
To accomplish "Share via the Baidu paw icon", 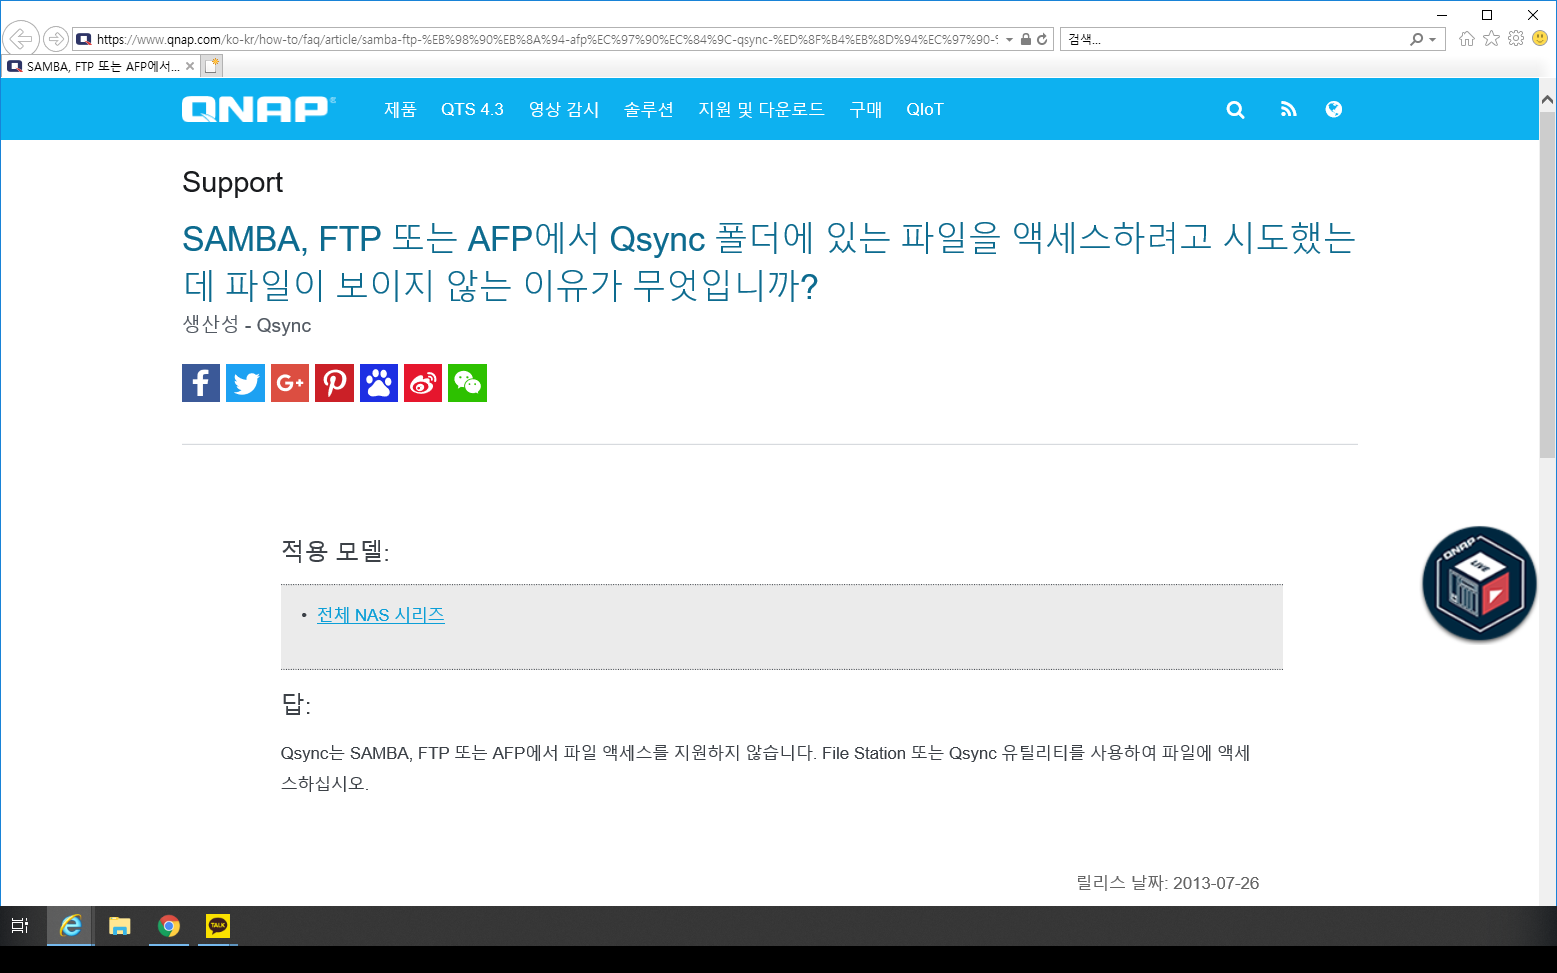I will pyautogui.click(x=379, y=383).
